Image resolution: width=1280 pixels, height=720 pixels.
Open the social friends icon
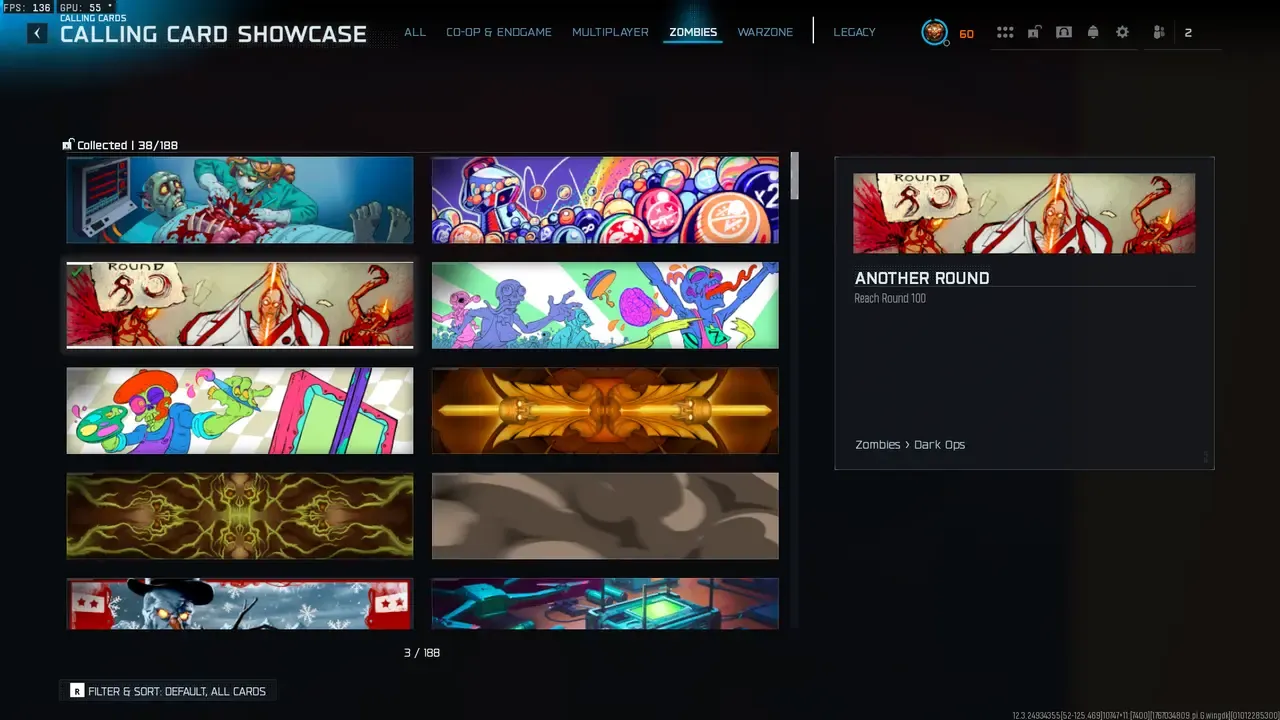[1159, 33]
